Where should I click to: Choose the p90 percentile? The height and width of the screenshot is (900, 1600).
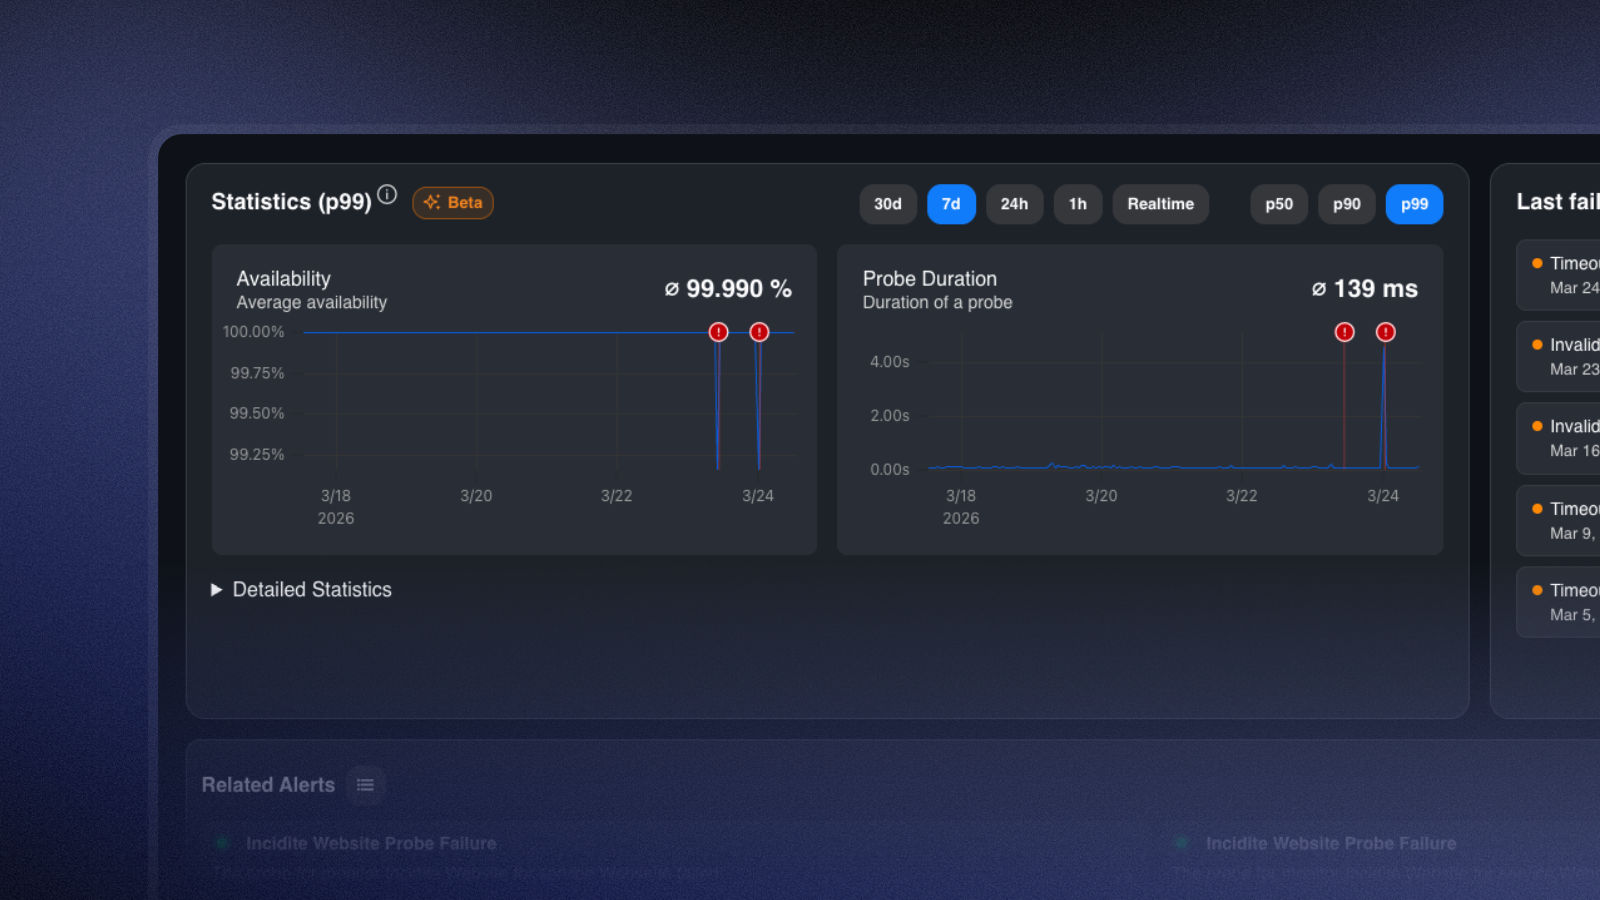[x=1347, y=204]
